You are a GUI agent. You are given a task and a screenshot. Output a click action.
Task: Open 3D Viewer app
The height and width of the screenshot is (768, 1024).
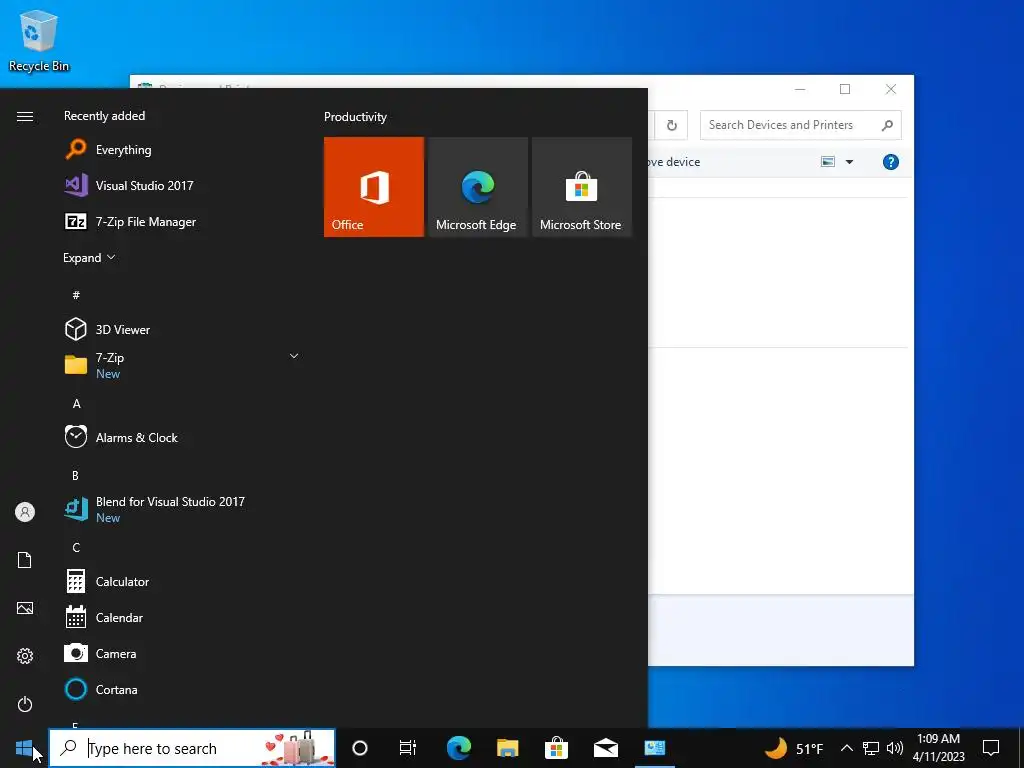pos(183,329)
